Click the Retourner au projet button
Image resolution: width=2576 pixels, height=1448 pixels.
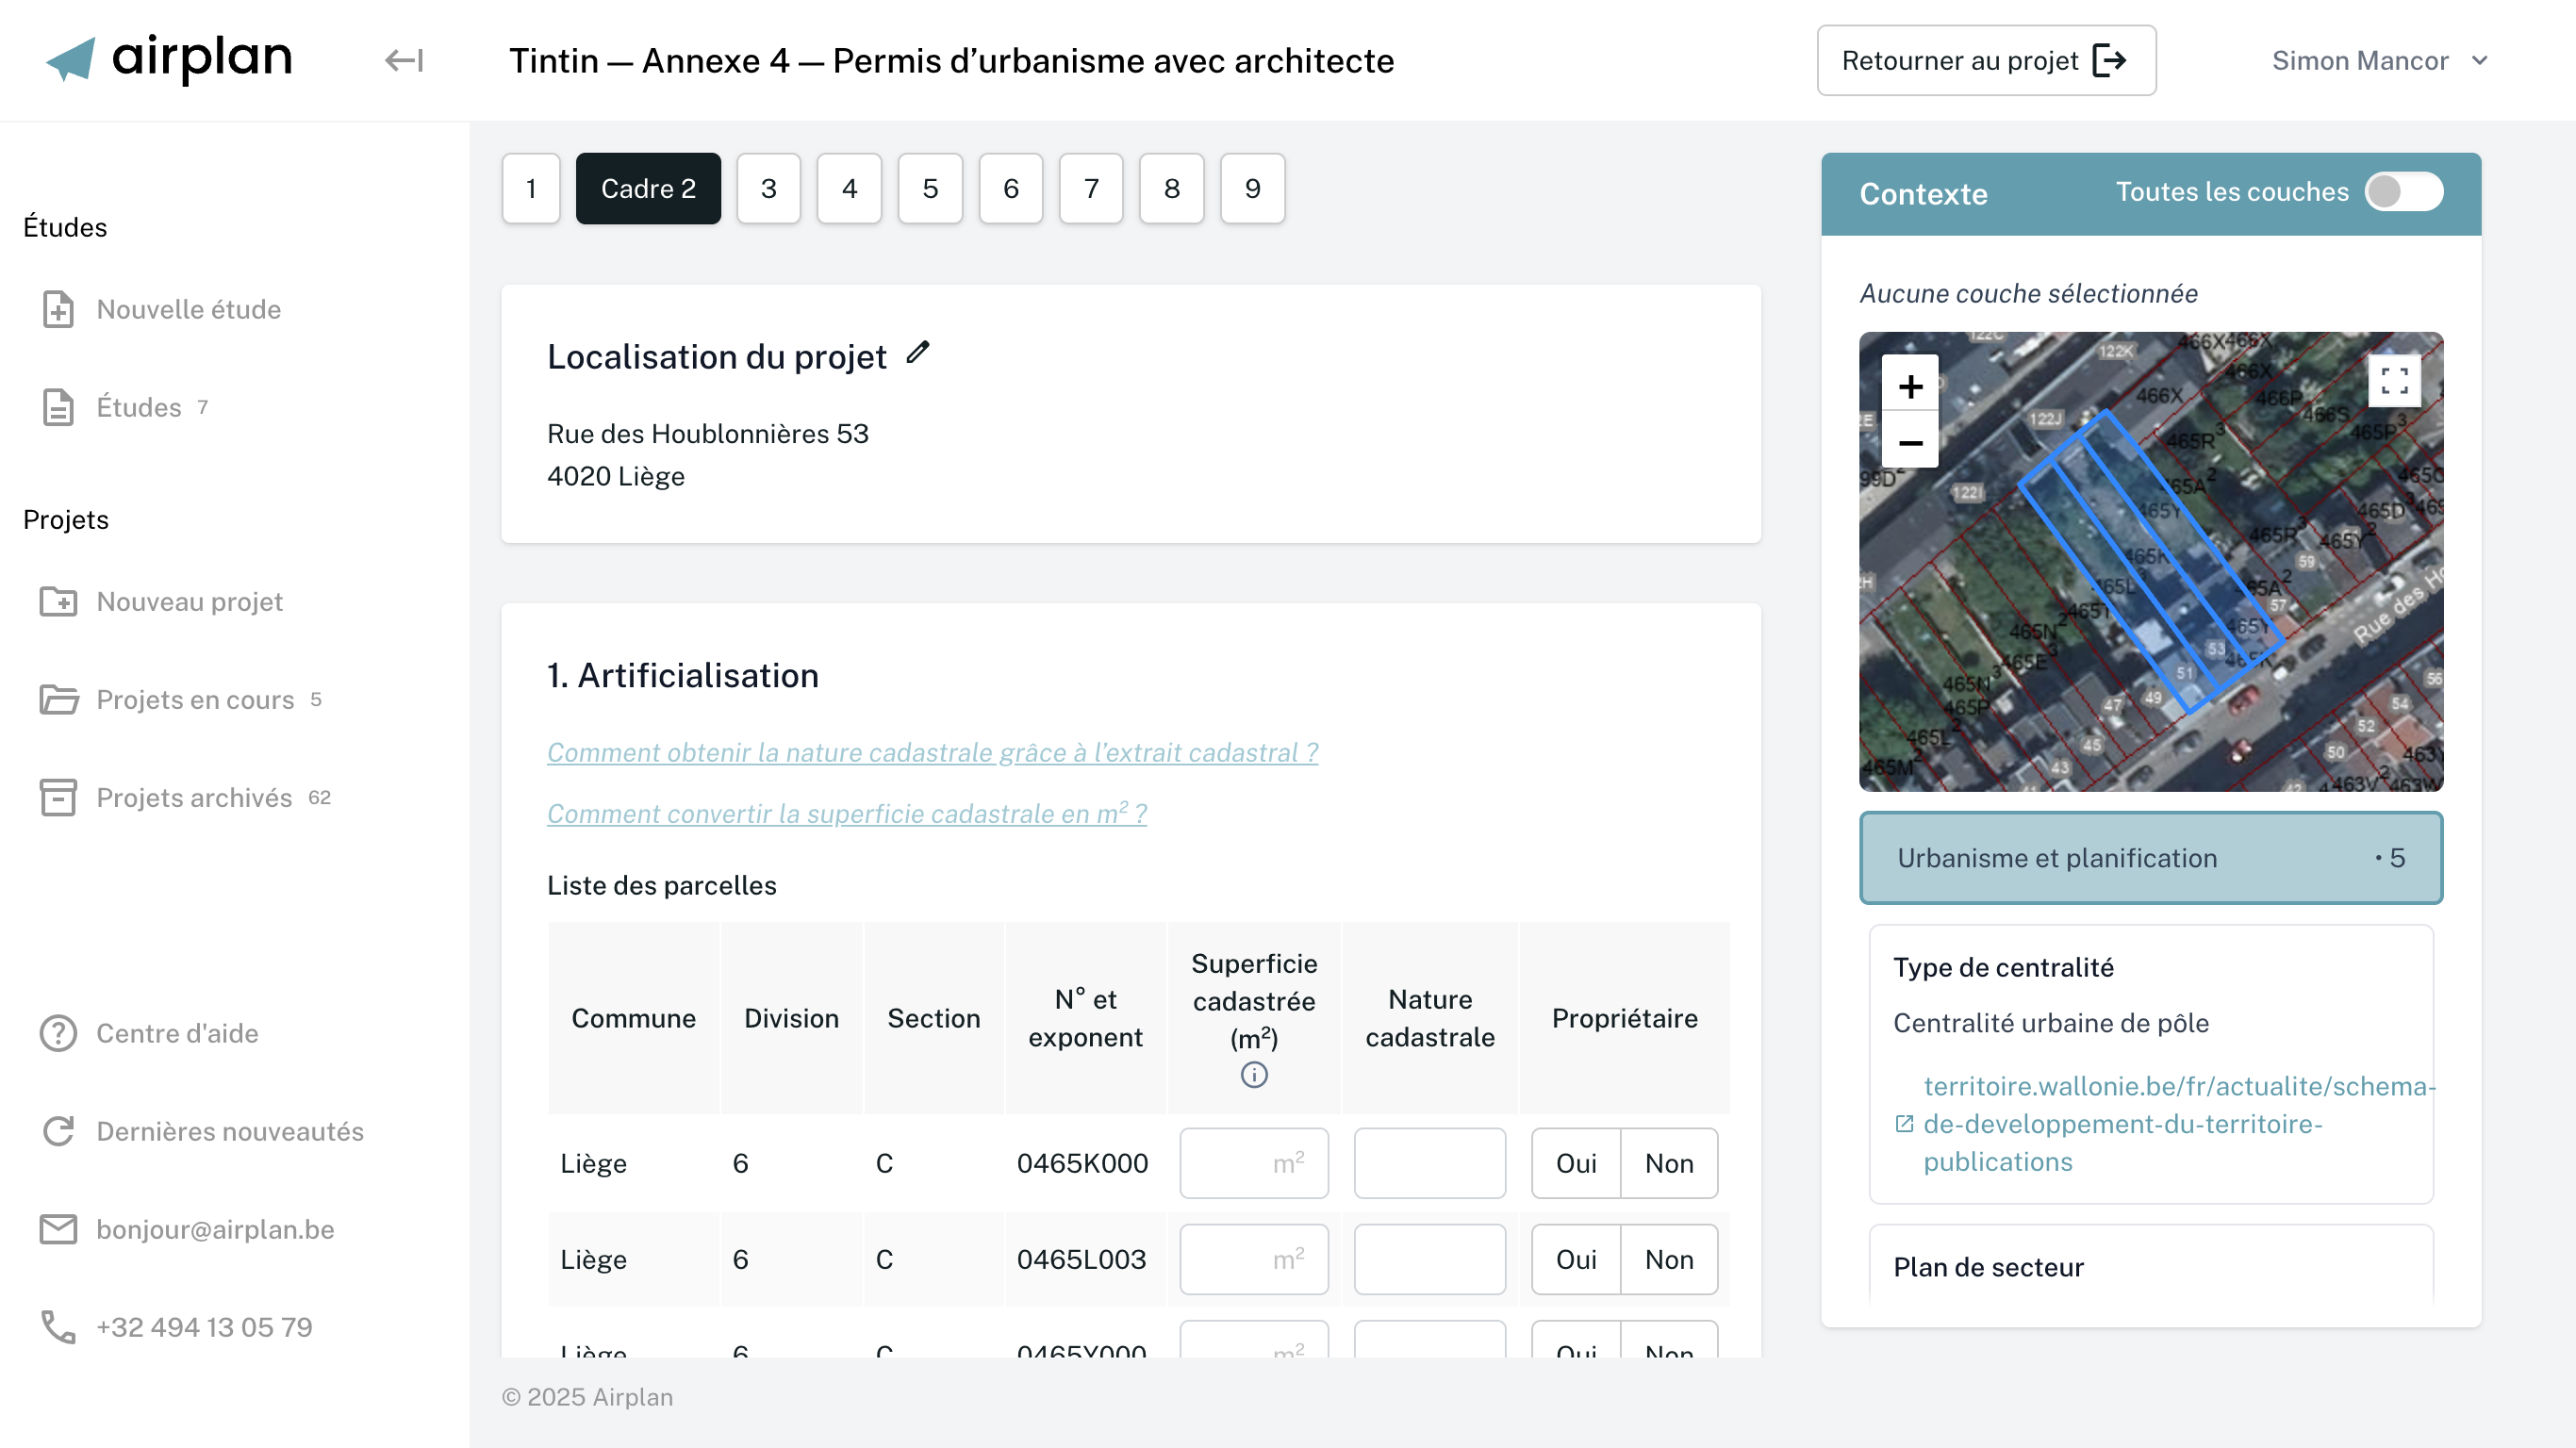(1985, 61)
